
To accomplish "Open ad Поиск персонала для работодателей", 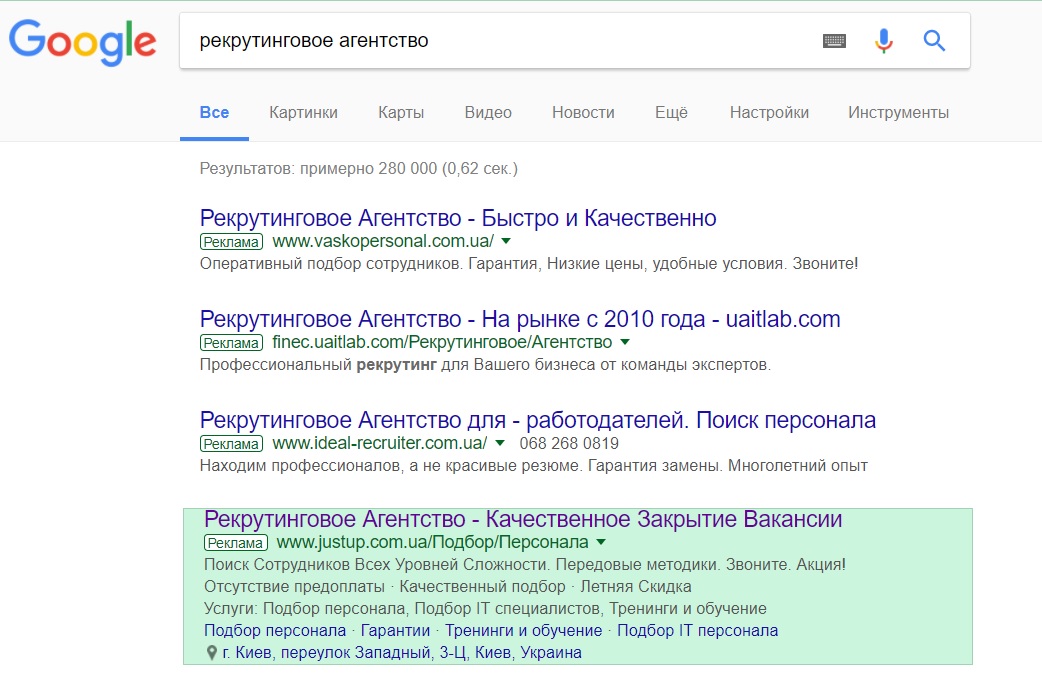I will point(538,420).
